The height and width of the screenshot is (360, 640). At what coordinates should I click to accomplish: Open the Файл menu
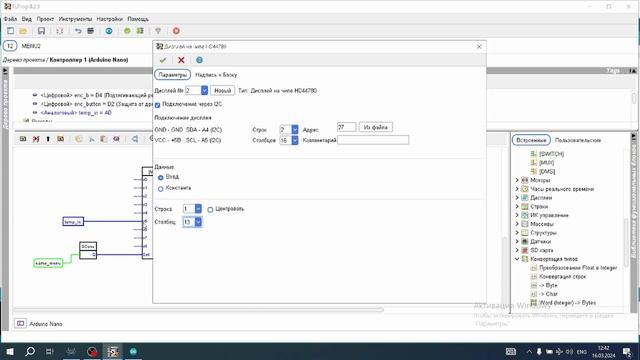pyautogui.click(x=10, y=19)
